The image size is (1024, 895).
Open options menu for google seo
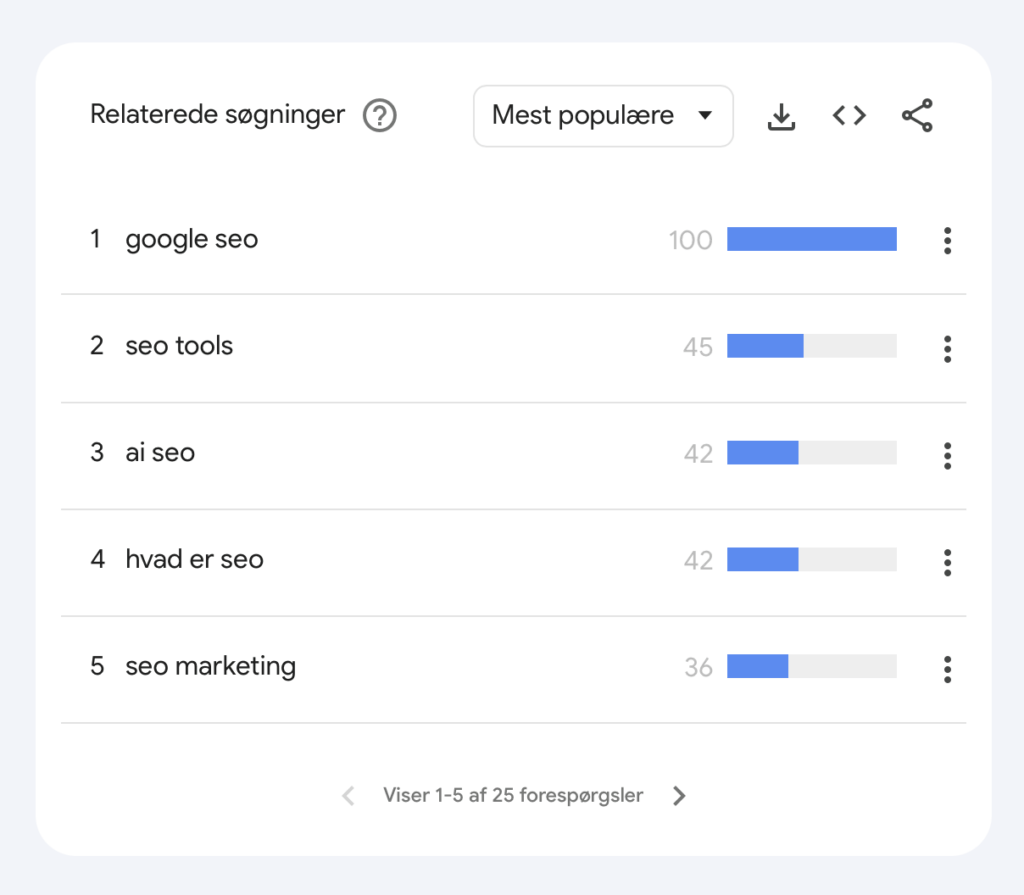coord(947,240)
